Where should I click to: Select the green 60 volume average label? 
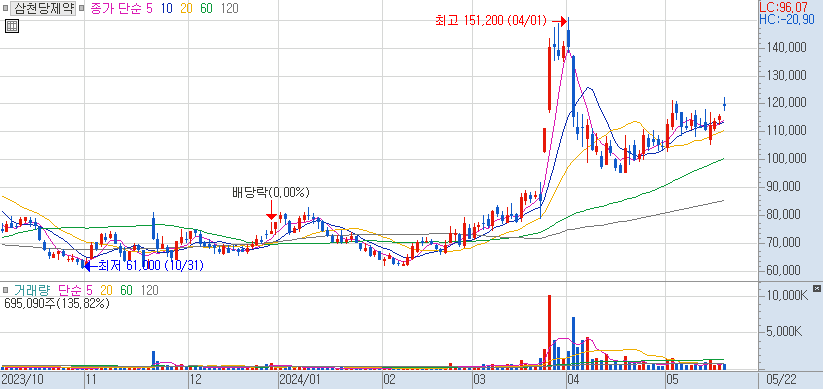pyautogui.click(x=126, y=290)
